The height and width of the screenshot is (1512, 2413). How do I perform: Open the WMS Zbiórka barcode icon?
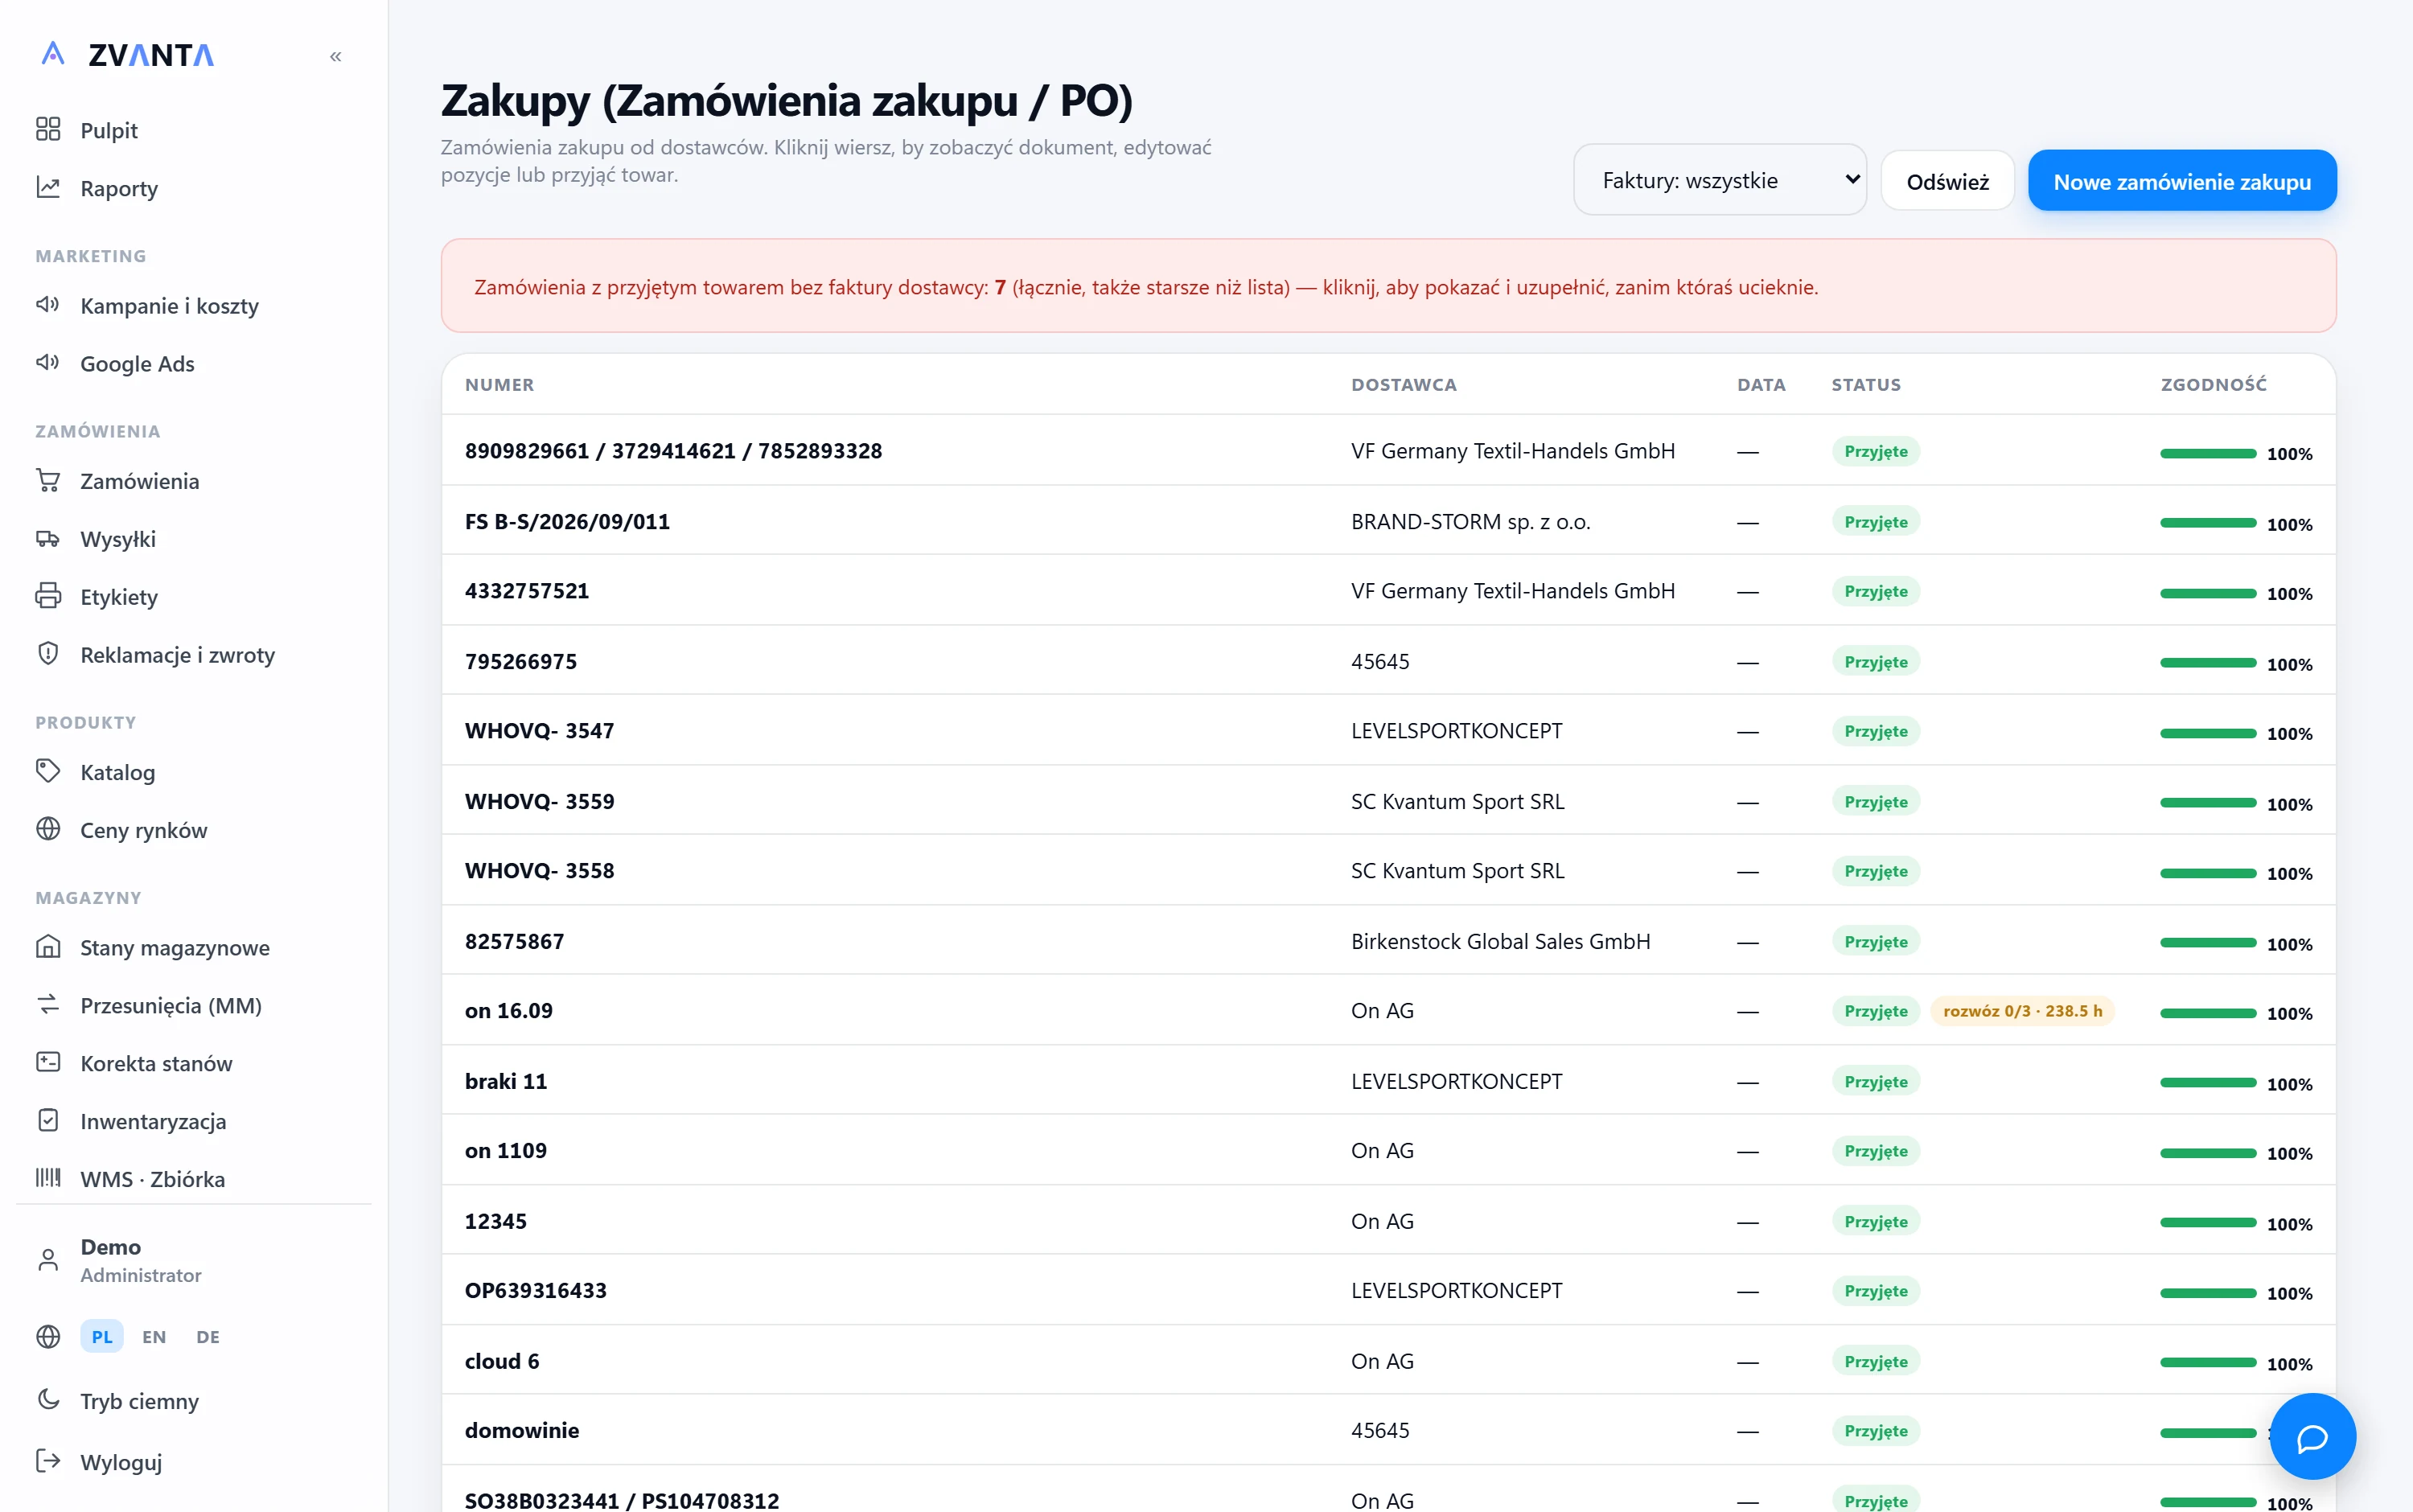tap(48, 1178)
